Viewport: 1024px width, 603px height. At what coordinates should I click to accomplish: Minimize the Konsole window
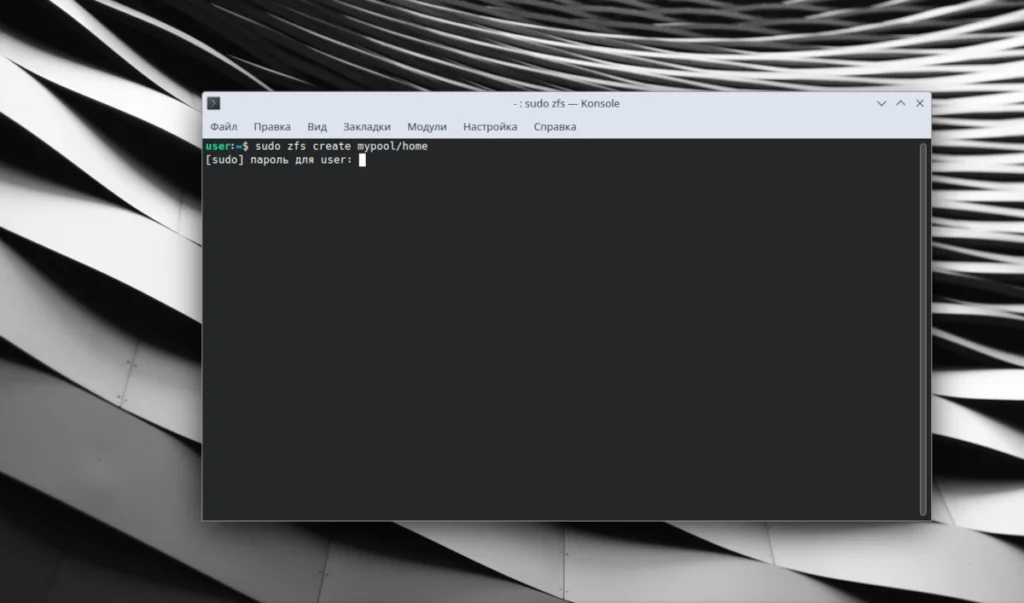[881, 103]
